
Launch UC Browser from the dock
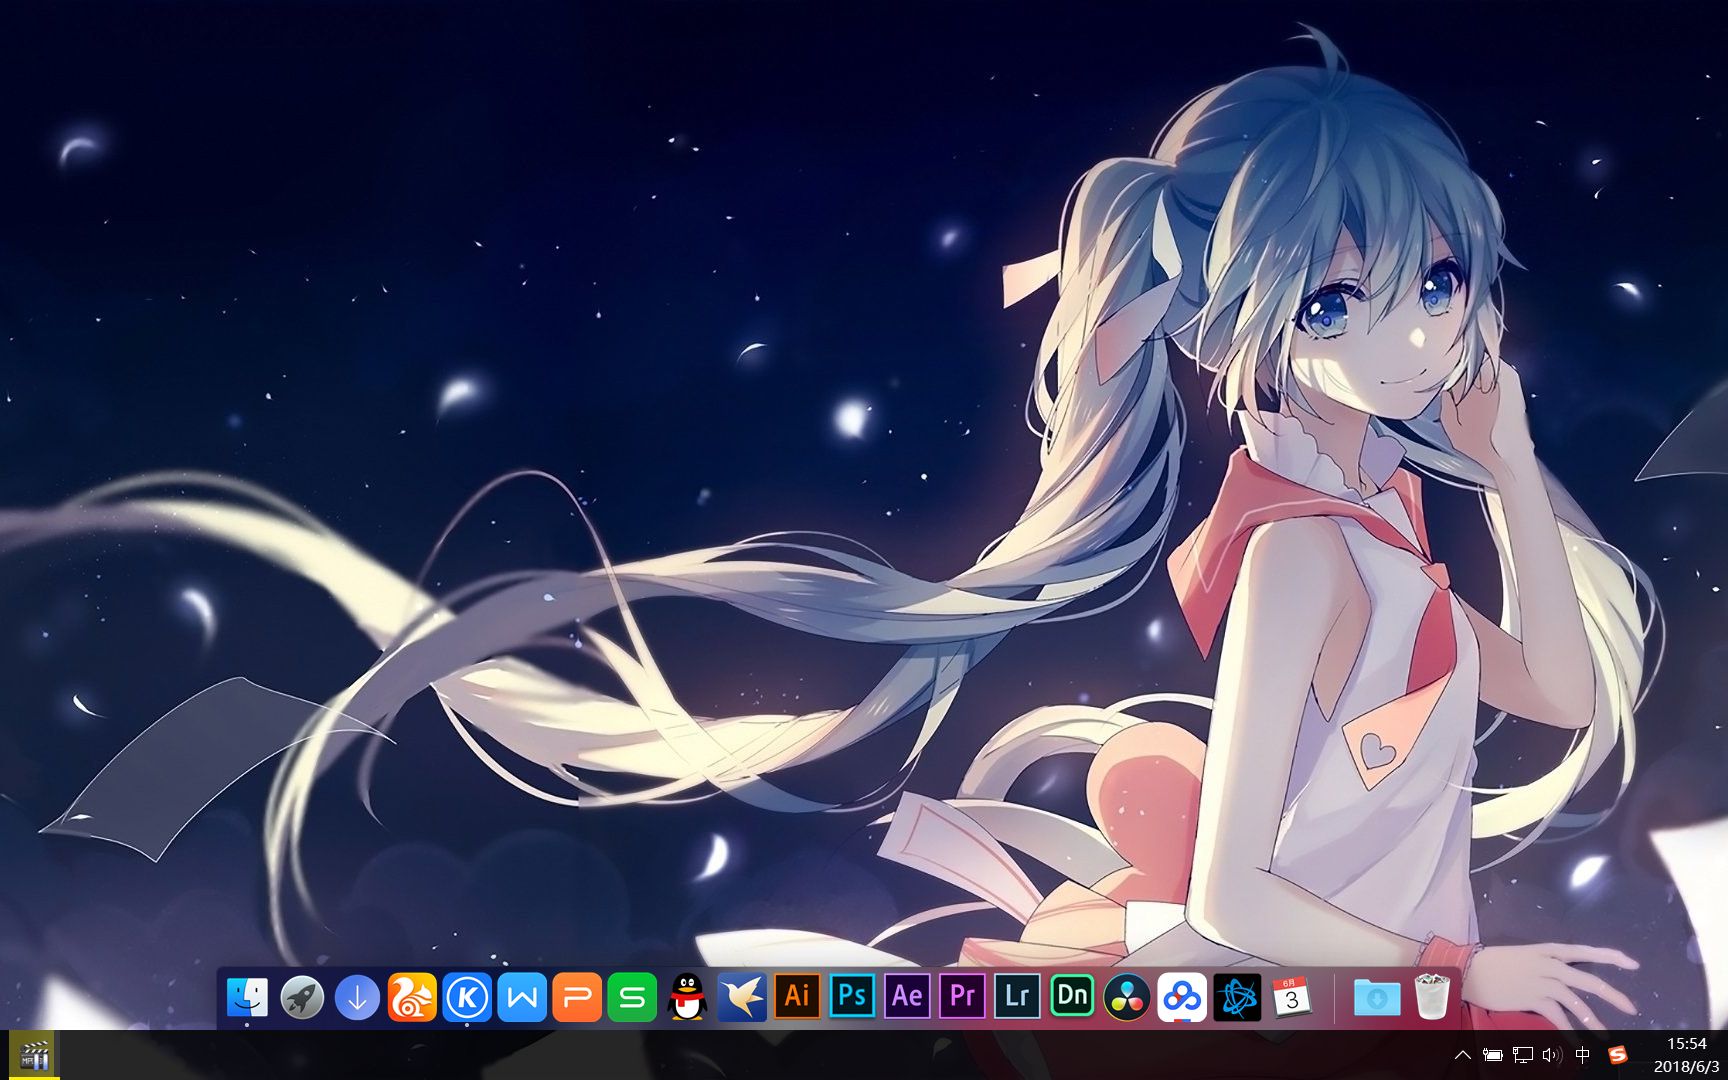412,997
